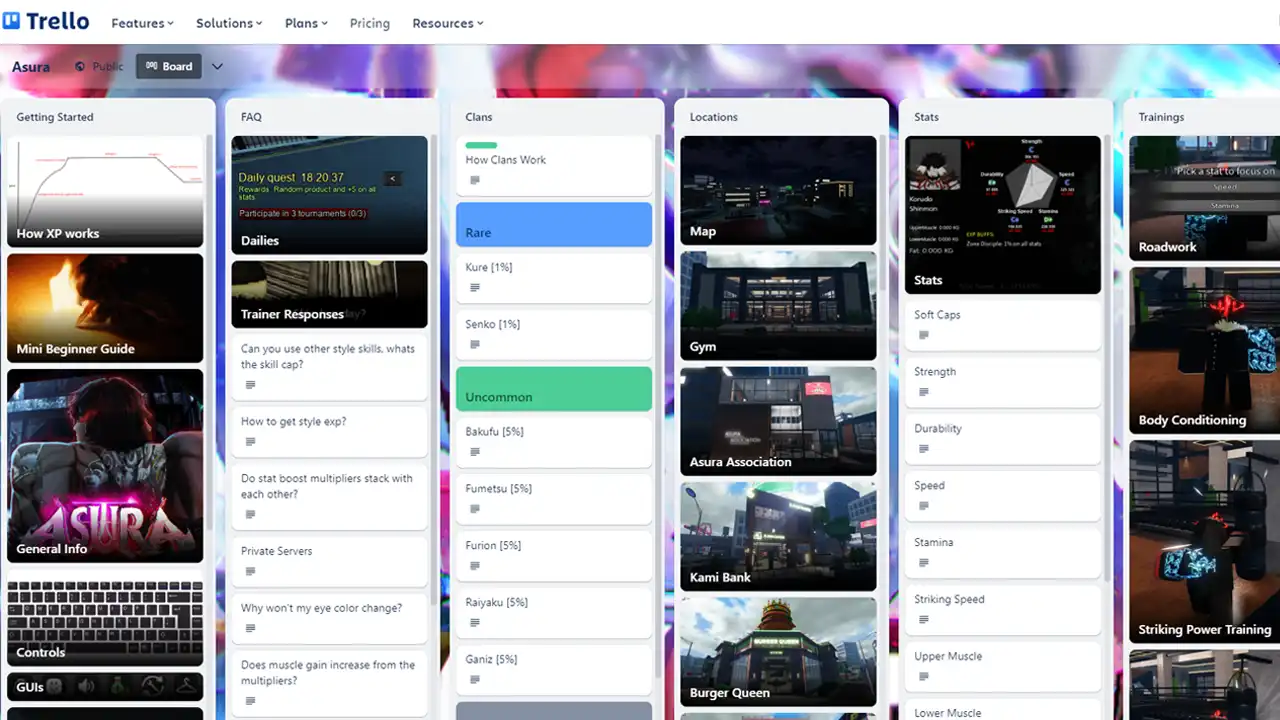Click the Trello logo
Image resolution: width=1280 pixels, height=720 pixels.
(x=46, y=21)
